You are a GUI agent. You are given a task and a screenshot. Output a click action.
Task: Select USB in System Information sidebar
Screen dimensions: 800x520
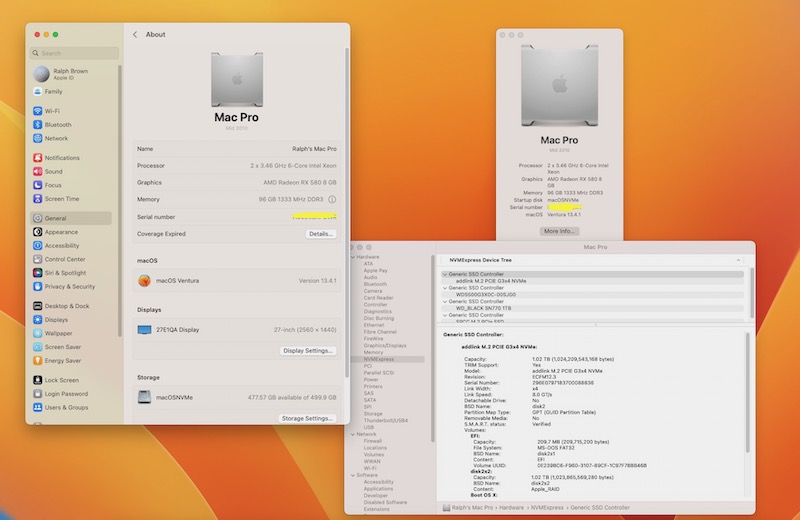point(368,427)
